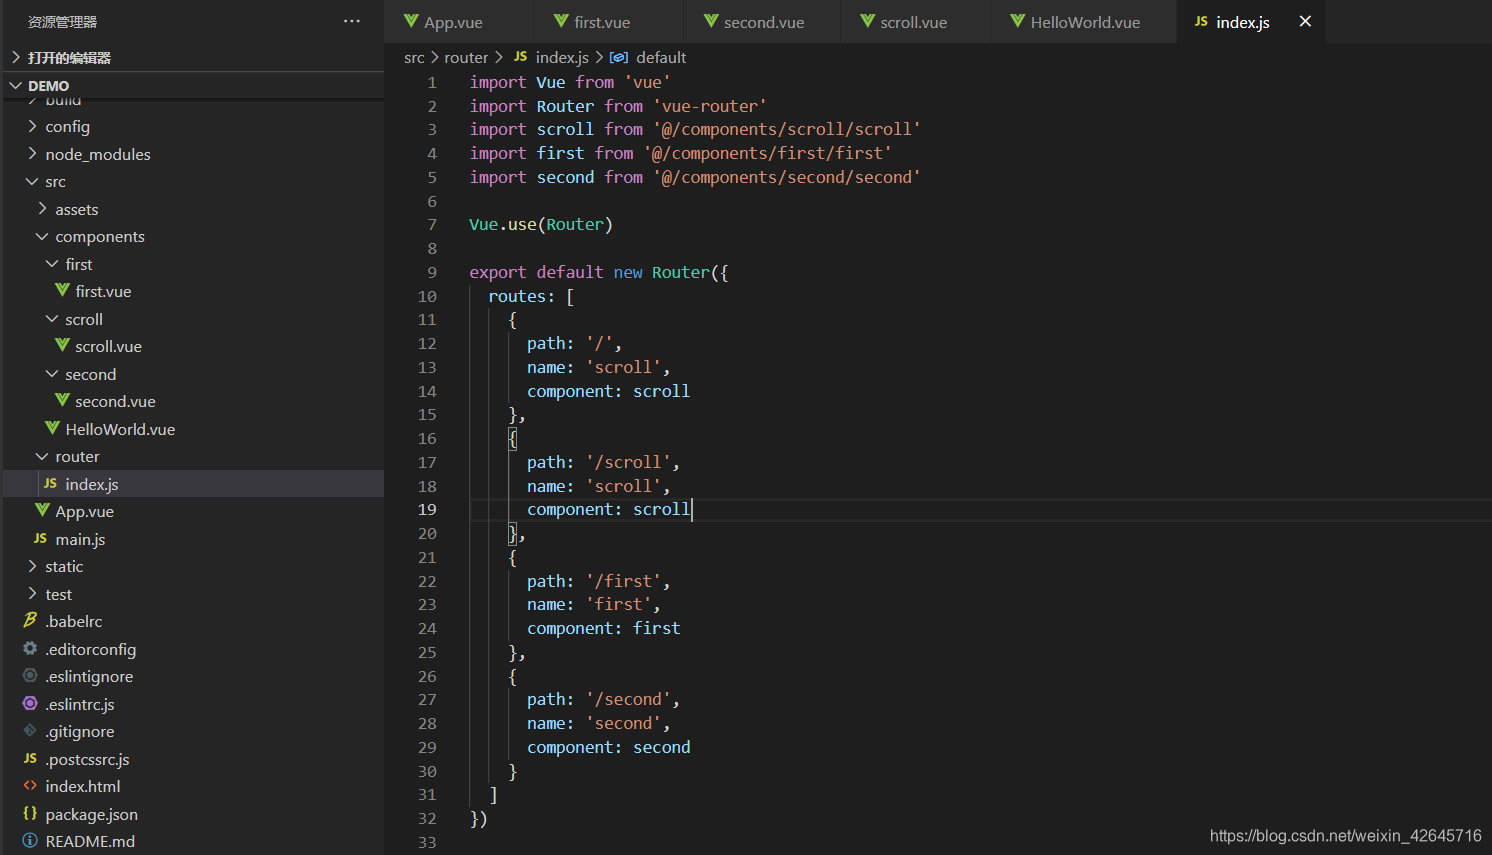Click the ESLint icon beside .eslintignore
1492x855 pixels.
(x=30, y=675)
